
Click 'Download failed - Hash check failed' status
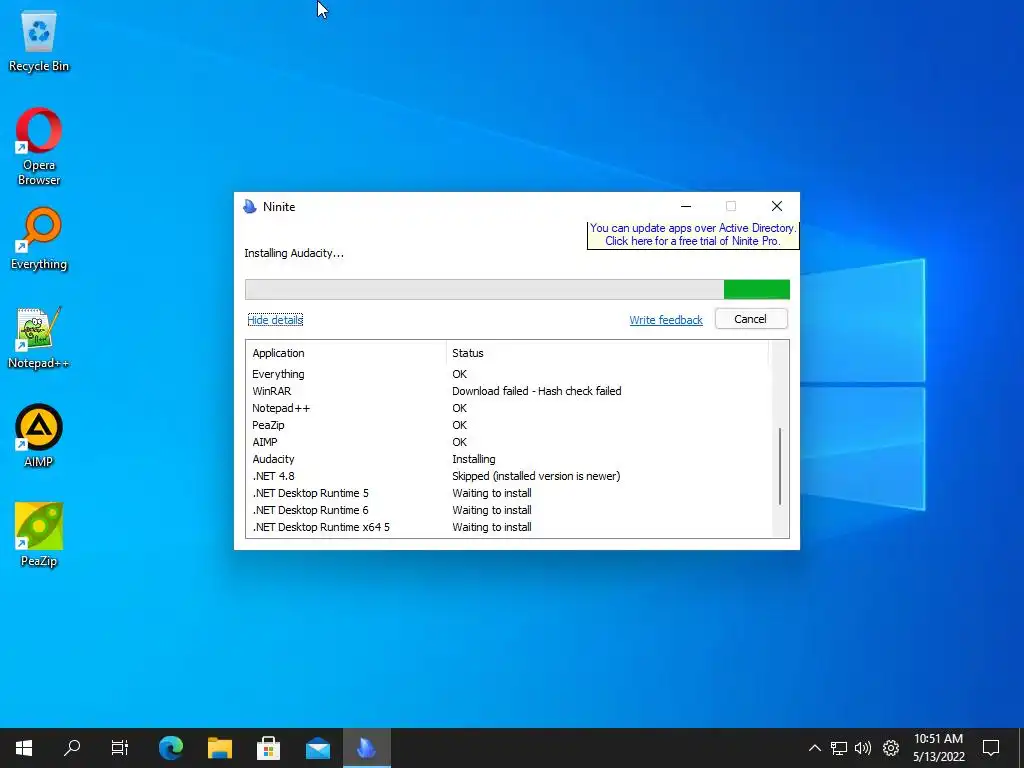(x=537, y=391)
